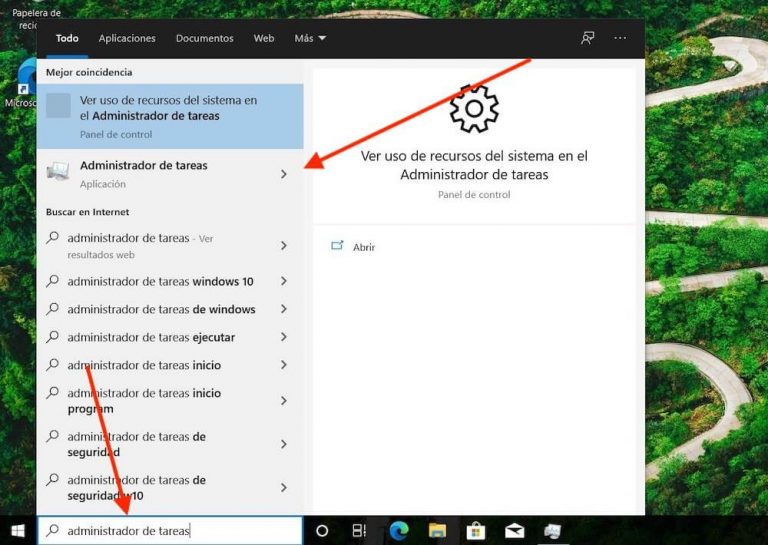This screenshot has height=545, width=768.
Task: Click the Cortana circle icon in taskbar
Action: click(x=322, y=531)
